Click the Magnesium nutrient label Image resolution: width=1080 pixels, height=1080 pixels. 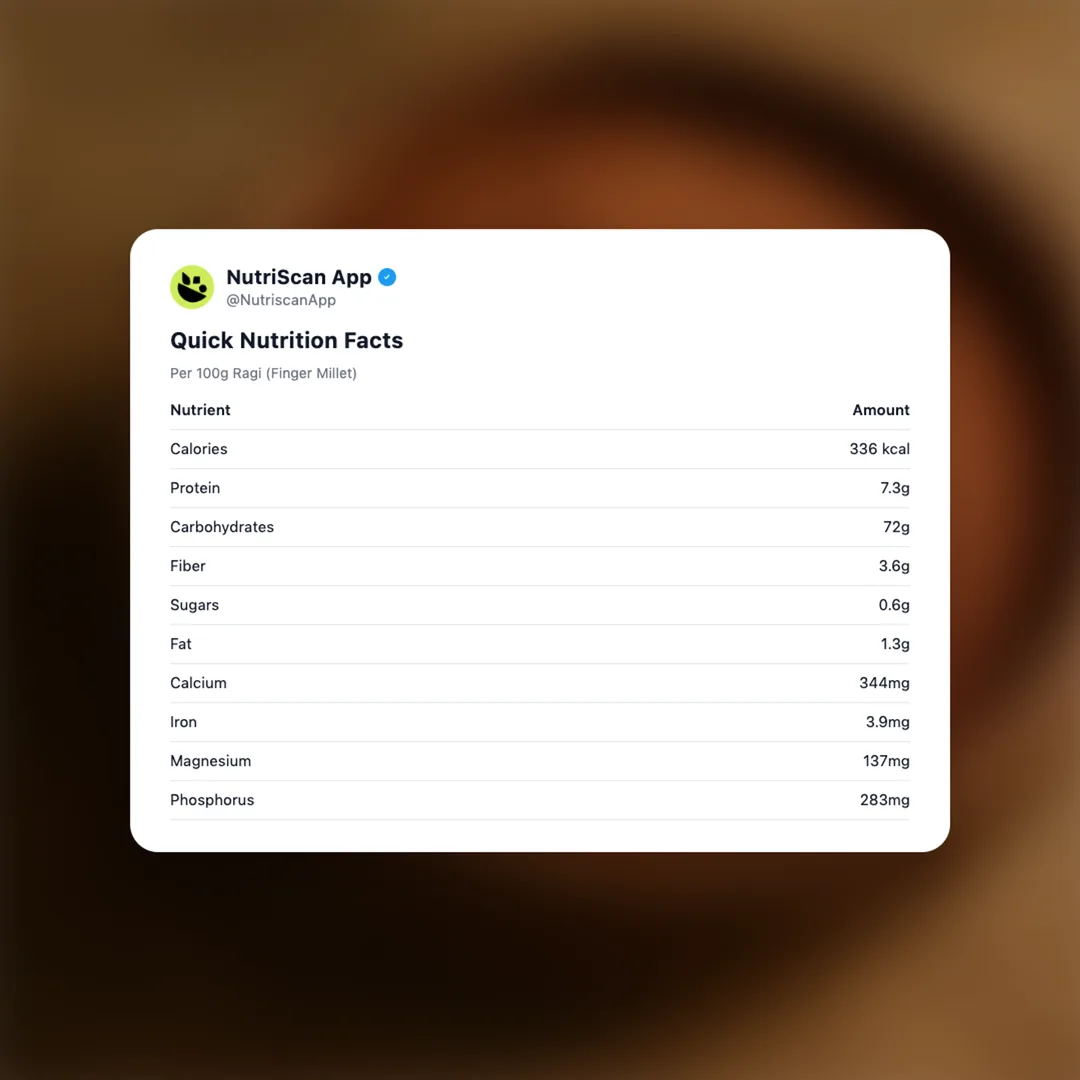click(x=210, y=761)
